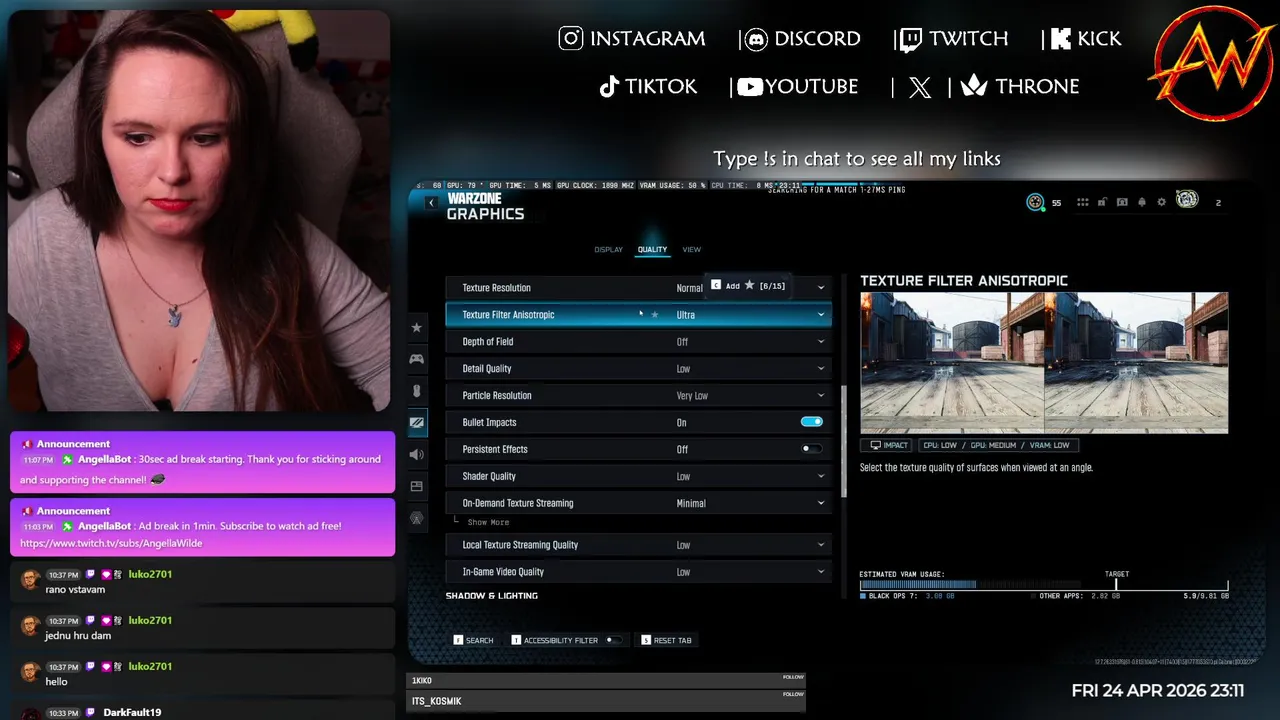Open the Interface settings category icon
1280x720 pixels.
pyautogui.click(x=417, y=486)
